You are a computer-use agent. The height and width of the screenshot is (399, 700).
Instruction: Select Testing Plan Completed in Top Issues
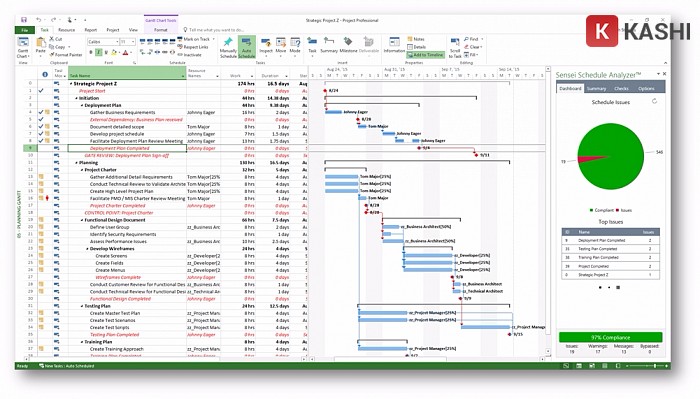610,249
